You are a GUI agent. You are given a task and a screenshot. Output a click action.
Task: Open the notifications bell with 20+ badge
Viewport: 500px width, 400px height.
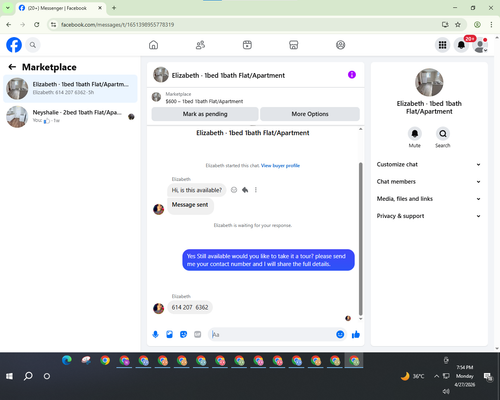461,45
